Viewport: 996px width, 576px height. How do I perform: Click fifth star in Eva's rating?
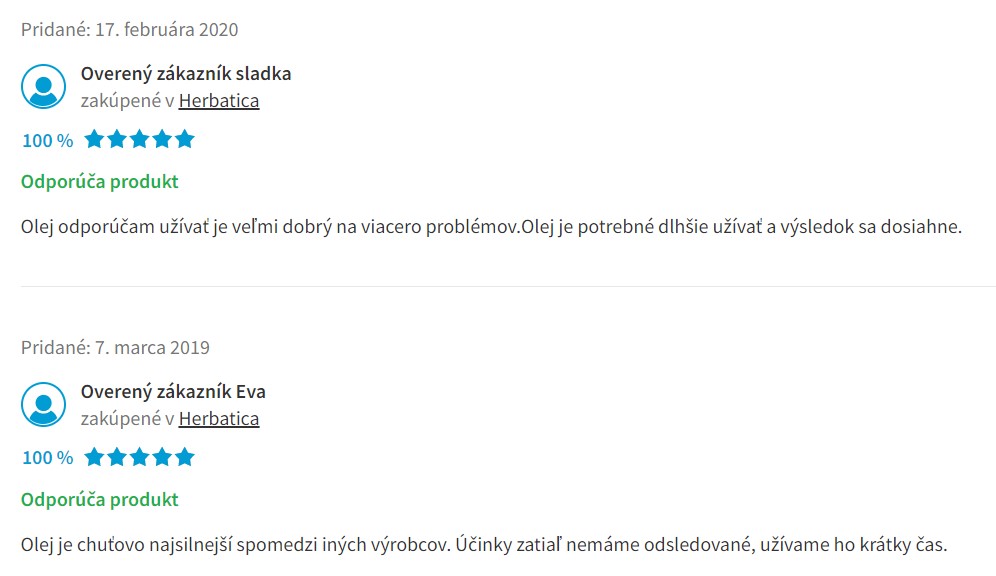coord(185,457)
